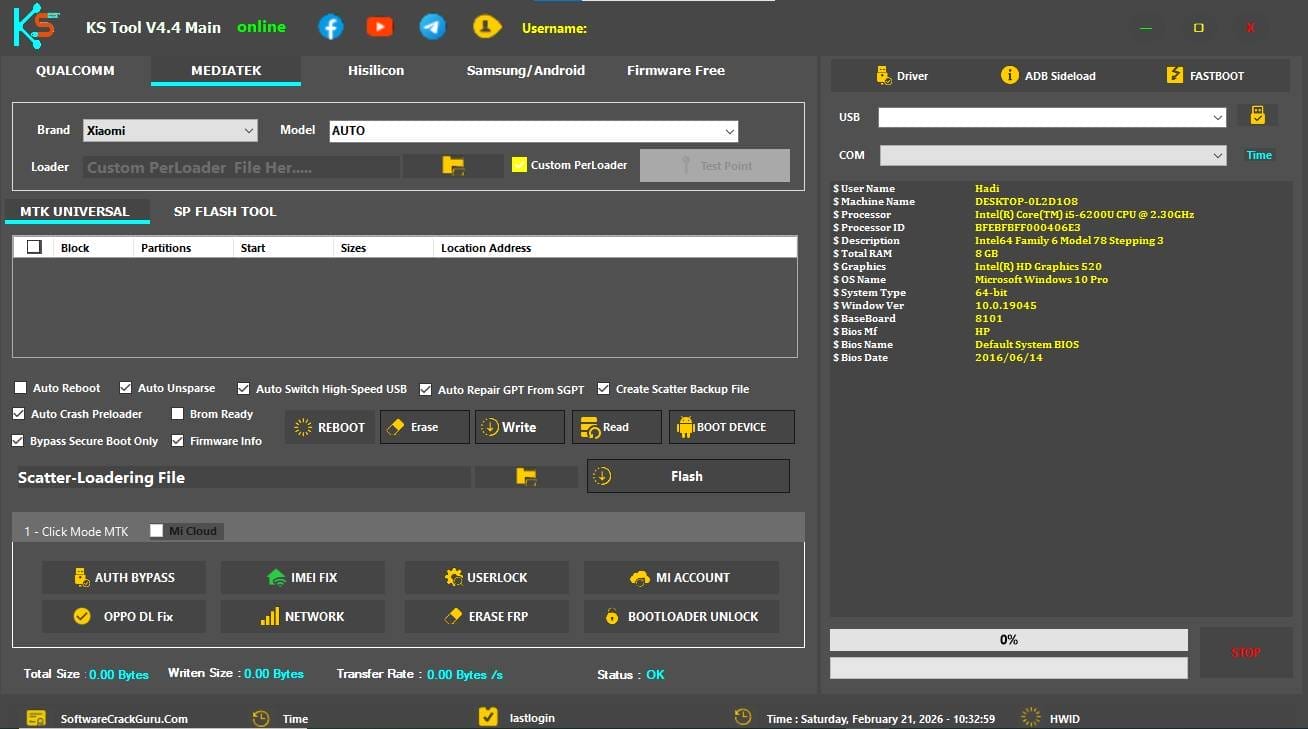Disable Auto Switch High-Speed USB
The height and width of the screenshot is (729, 1308).
point(242,388)
